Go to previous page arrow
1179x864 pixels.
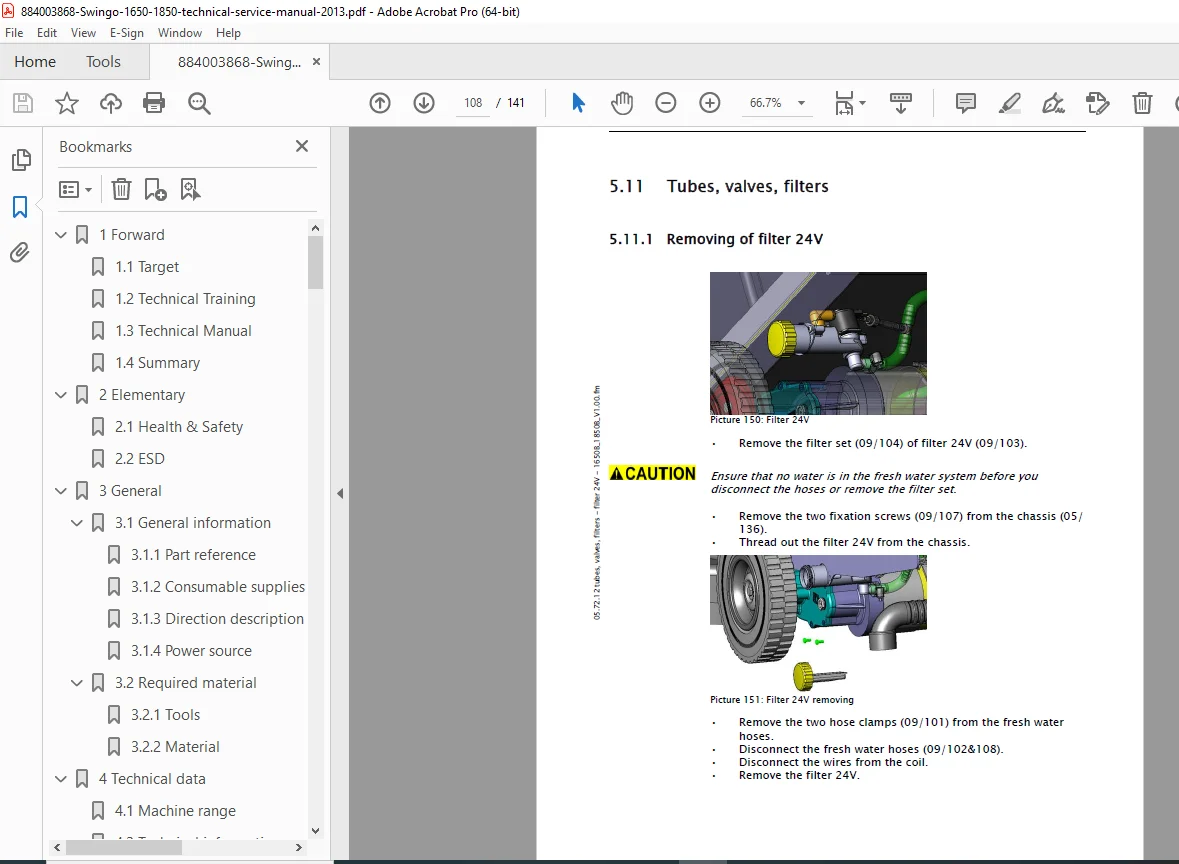click(x=380, y=103)
